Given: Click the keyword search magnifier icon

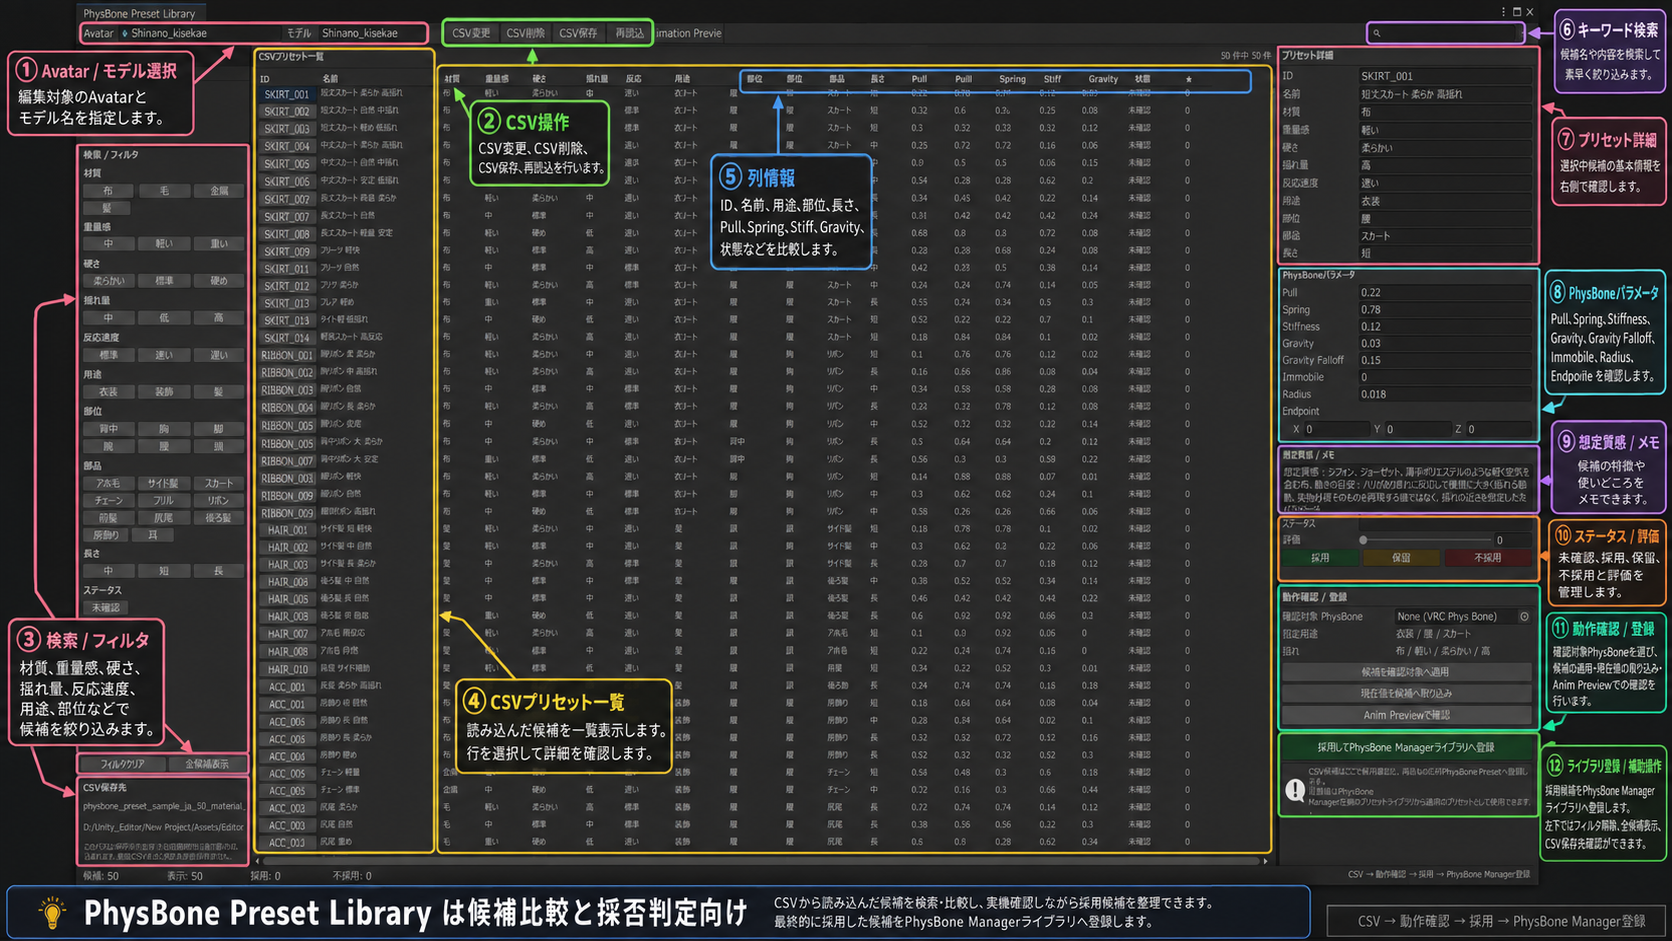Looking at the screenshot, I should (1377, 33).
